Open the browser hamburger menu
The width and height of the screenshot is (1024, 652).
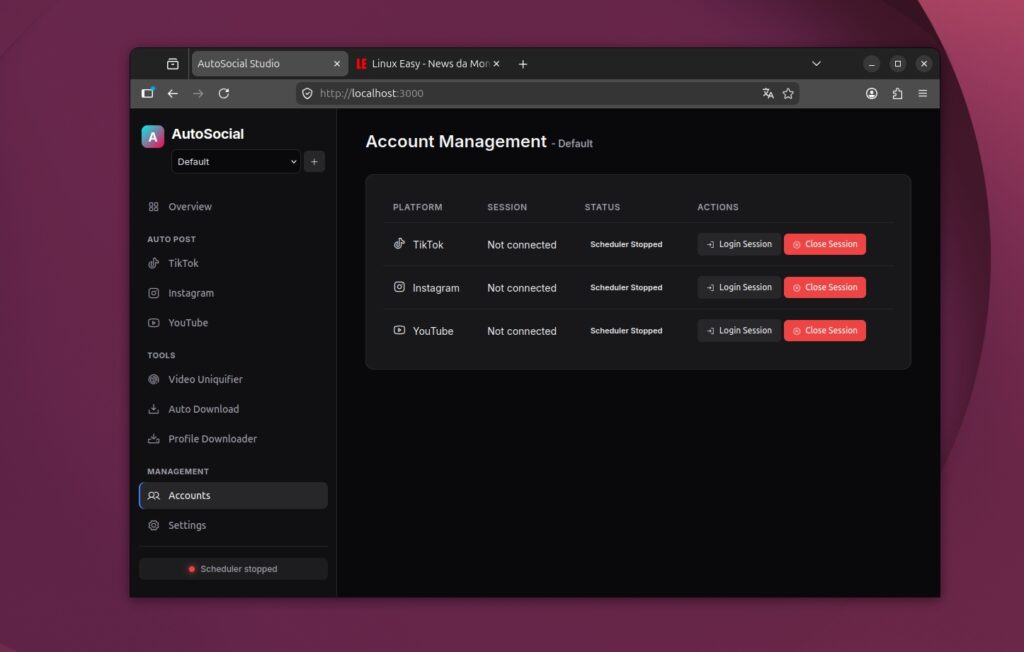coord(923,93)
